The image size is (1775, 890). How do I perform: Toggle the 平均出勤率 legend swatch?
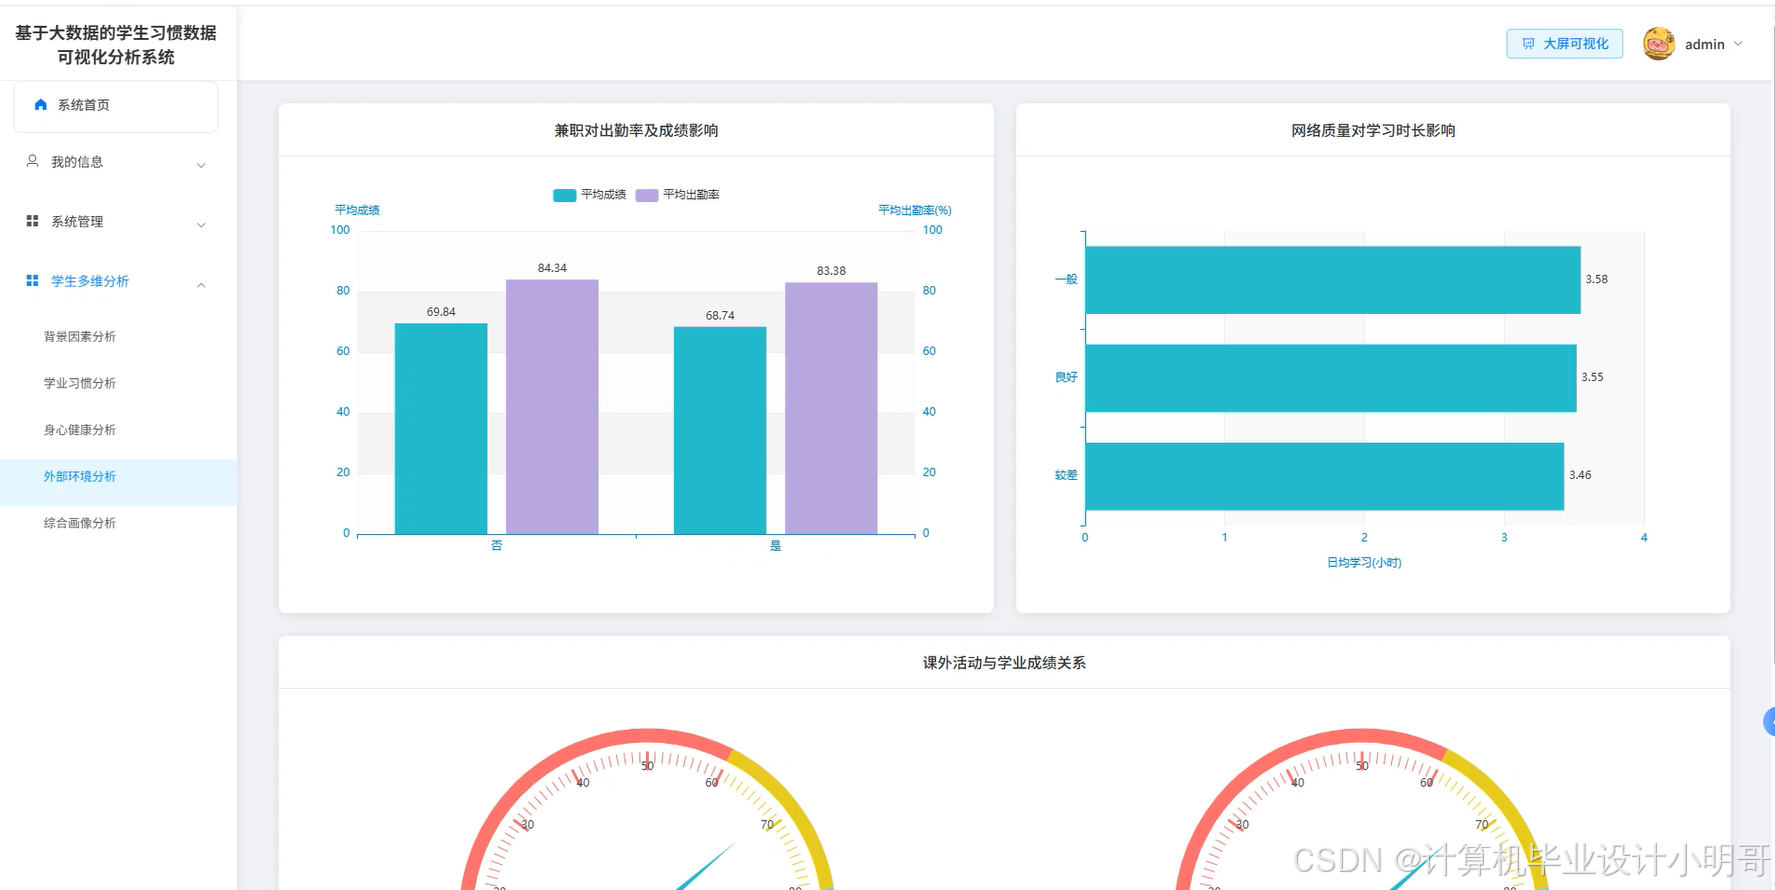pos(647,195)
